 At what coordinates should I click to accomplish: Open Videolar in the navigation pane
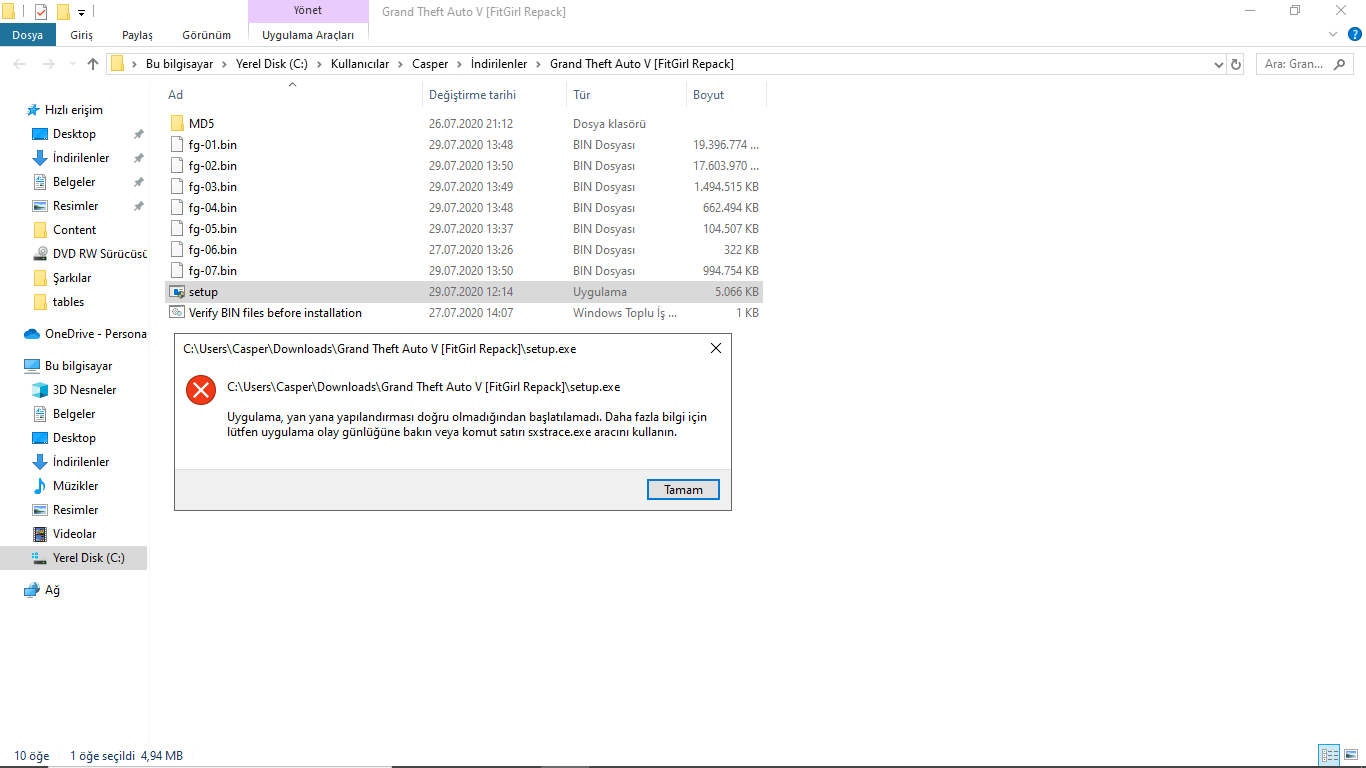[x=74, y=534]
